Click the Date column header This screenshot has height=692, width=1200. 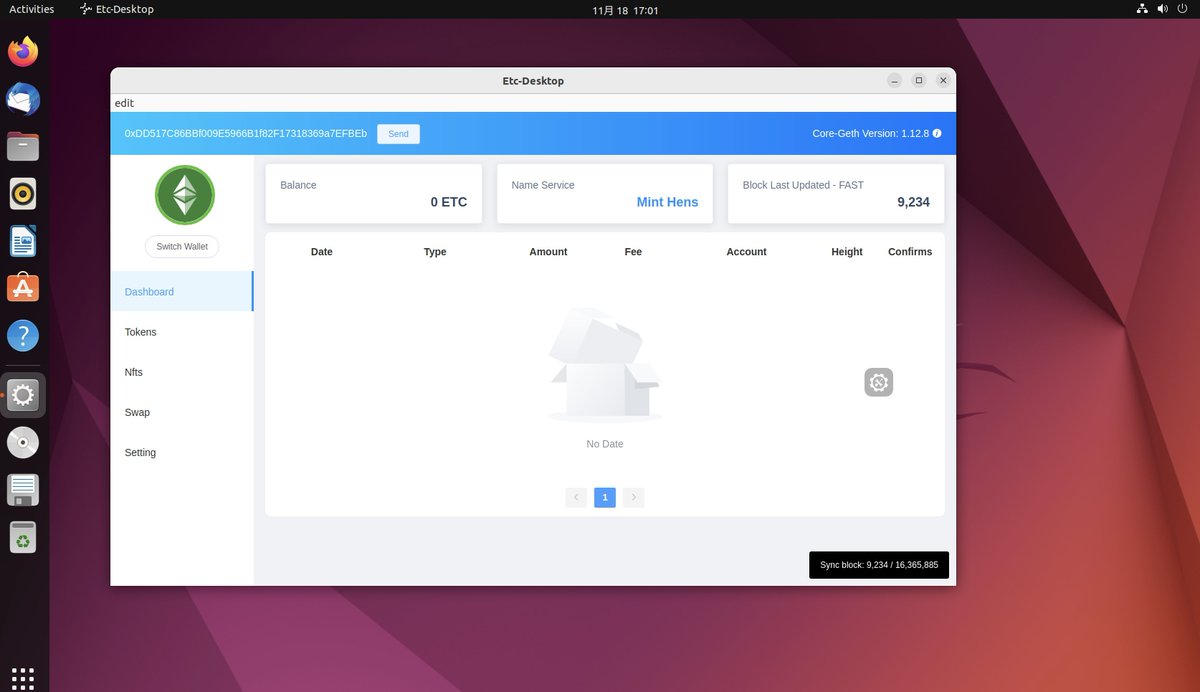pos(322,252)
